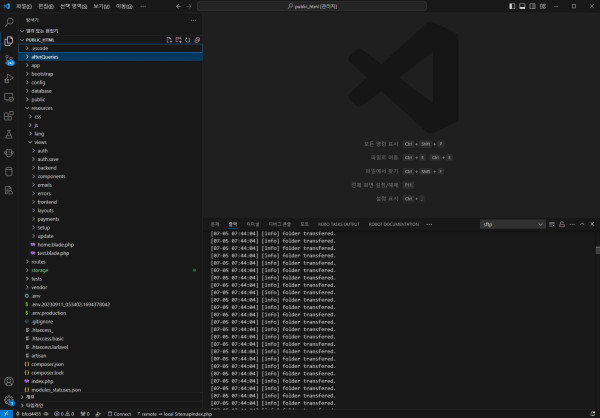Expand the vendor folder
The image size is (600, 418).
point(111,287)
